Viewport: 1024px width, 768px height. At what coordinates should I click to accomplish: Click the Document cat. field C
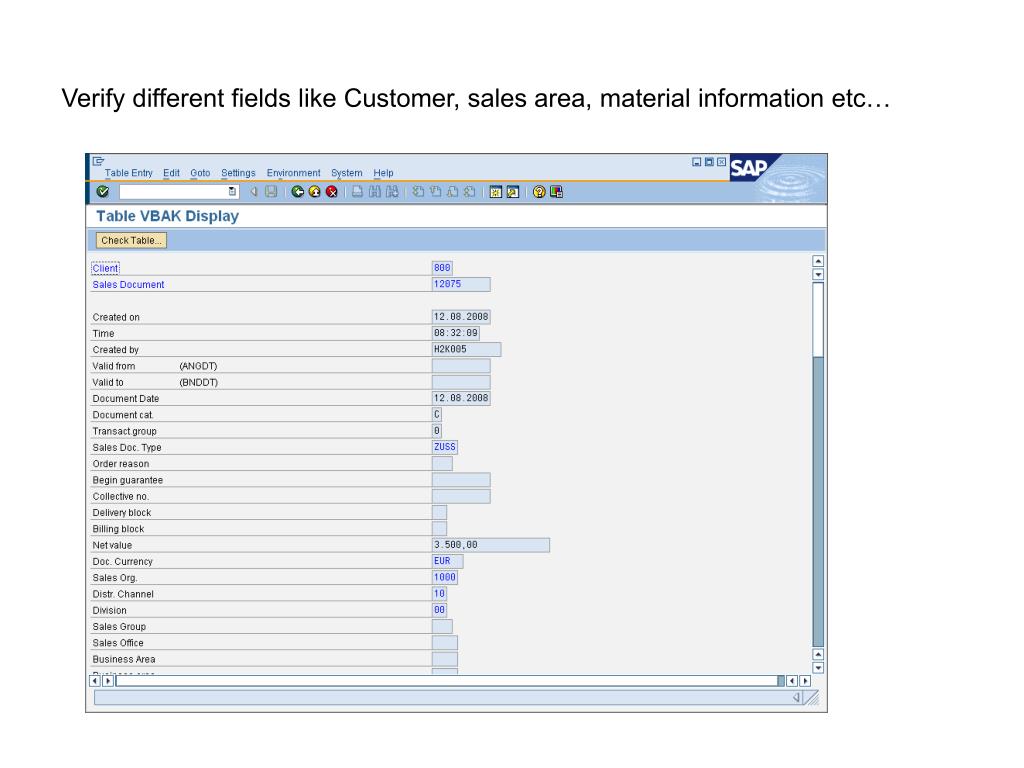(437, 415)
